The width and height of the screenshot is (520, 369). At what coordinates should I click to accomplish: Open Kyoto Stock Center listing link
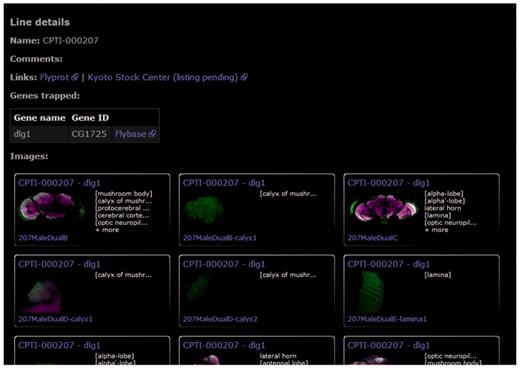click(163, 77)
